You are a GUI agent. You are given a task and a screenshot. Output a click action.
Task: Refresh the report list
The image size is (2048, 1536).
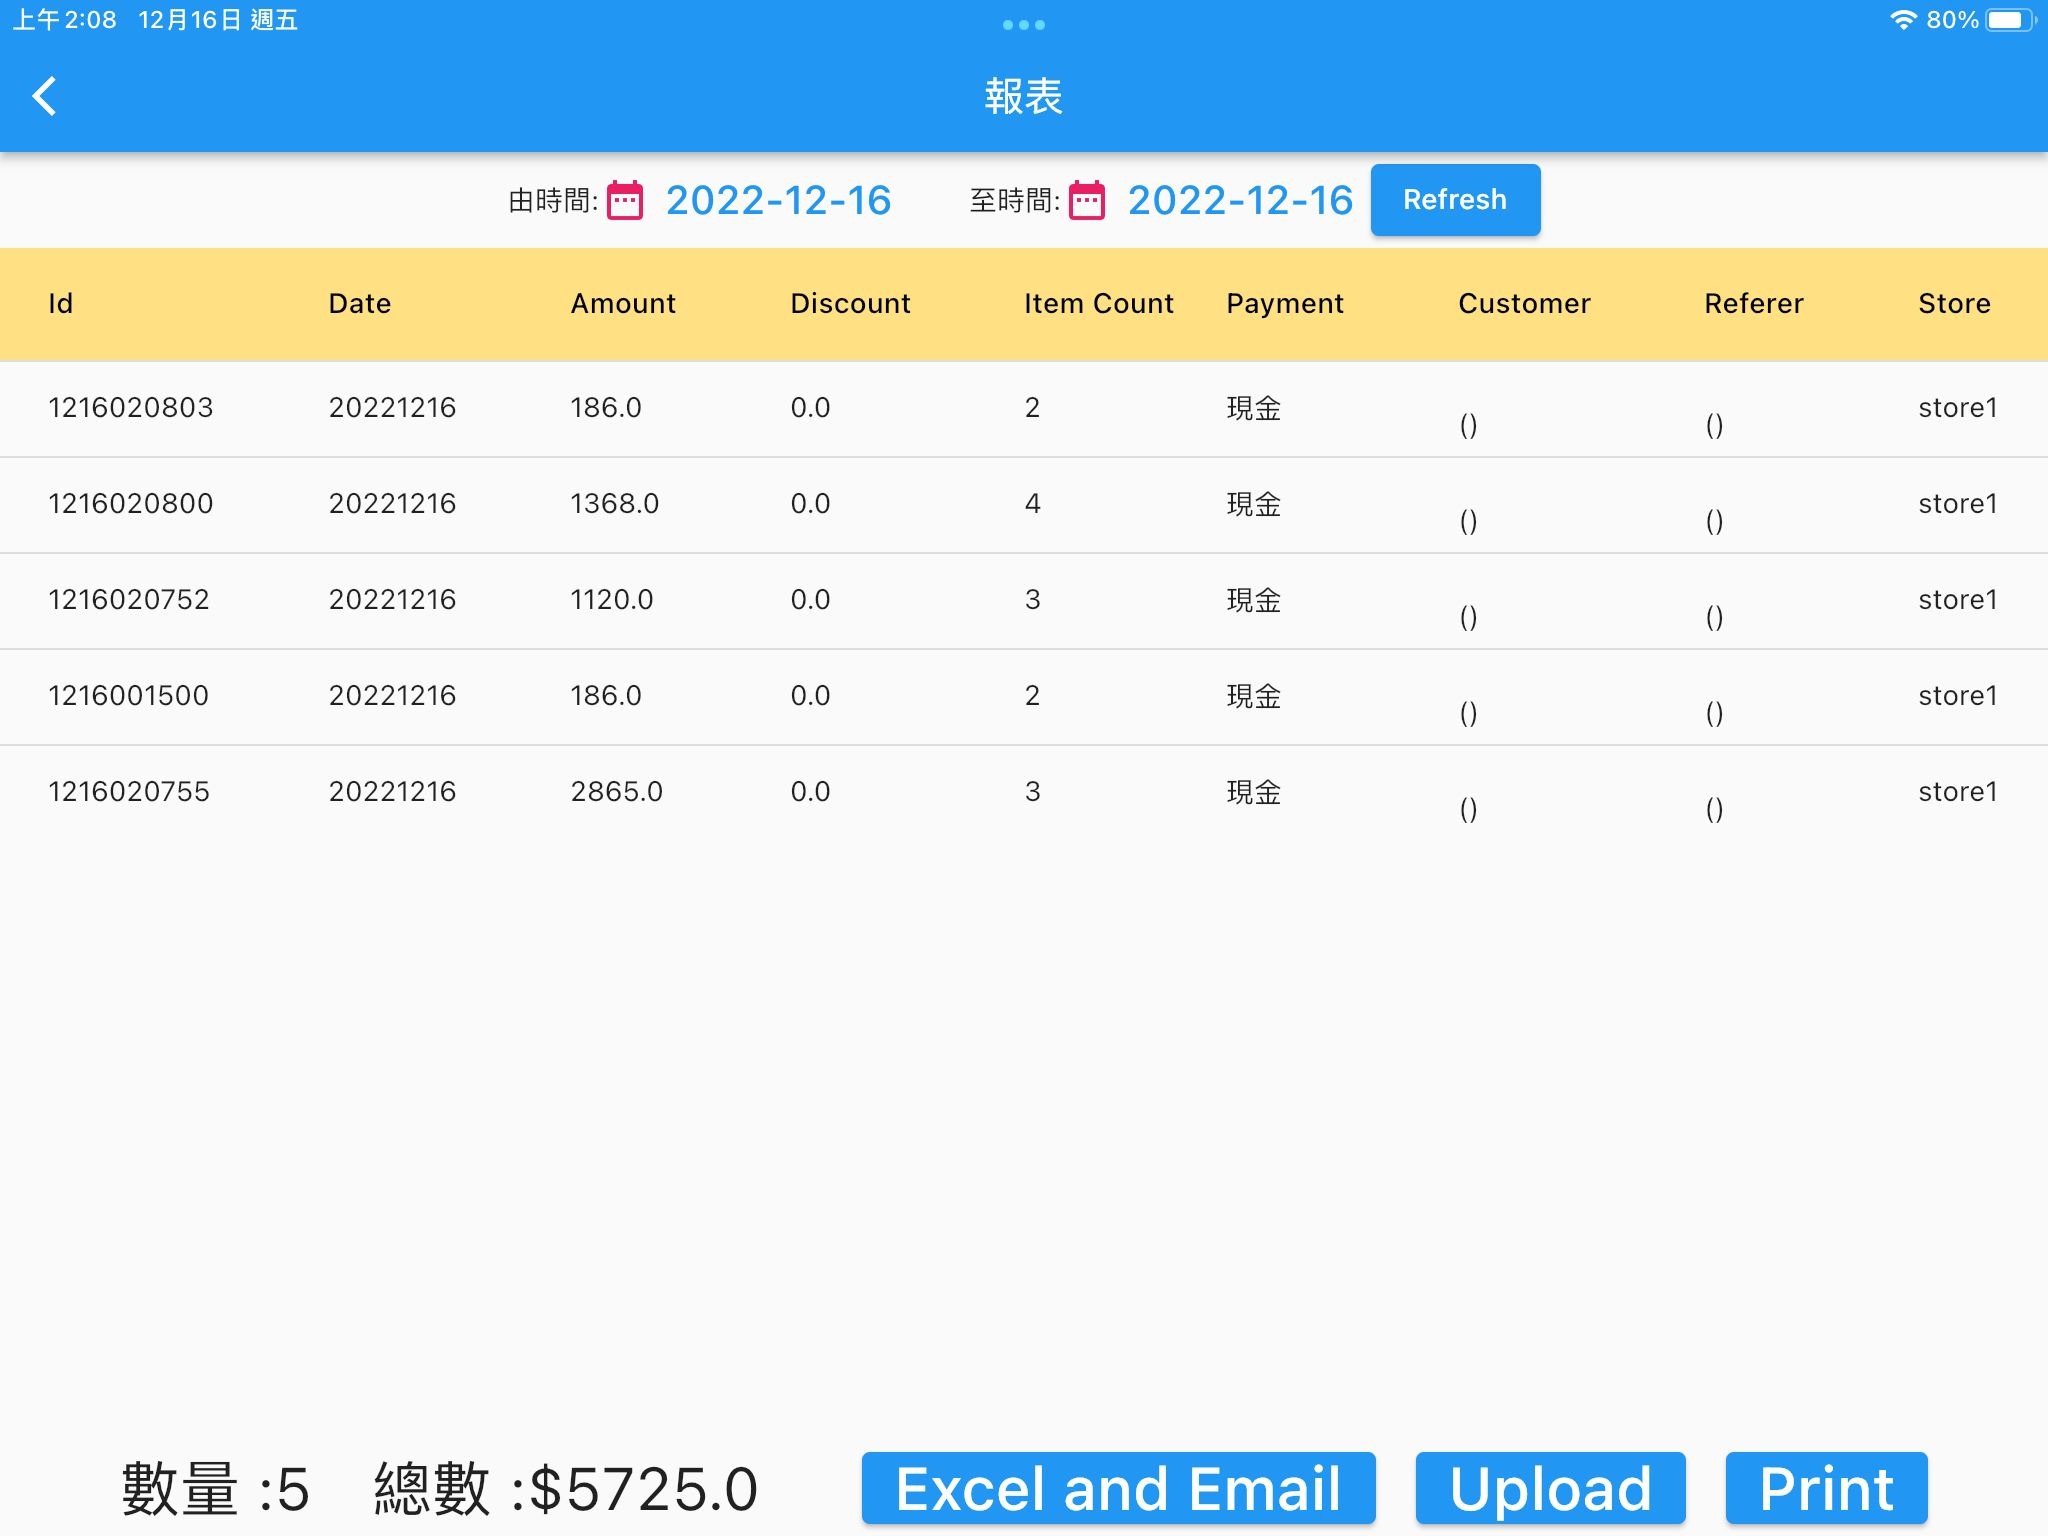pos(1455,200)
